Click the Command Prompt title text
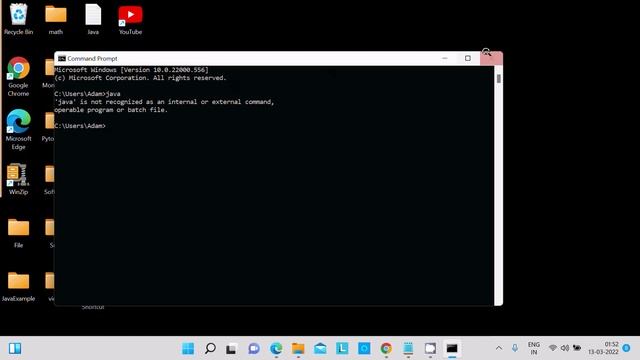The width and height of the screenshot is (640, 360). [x=92, y=58]
